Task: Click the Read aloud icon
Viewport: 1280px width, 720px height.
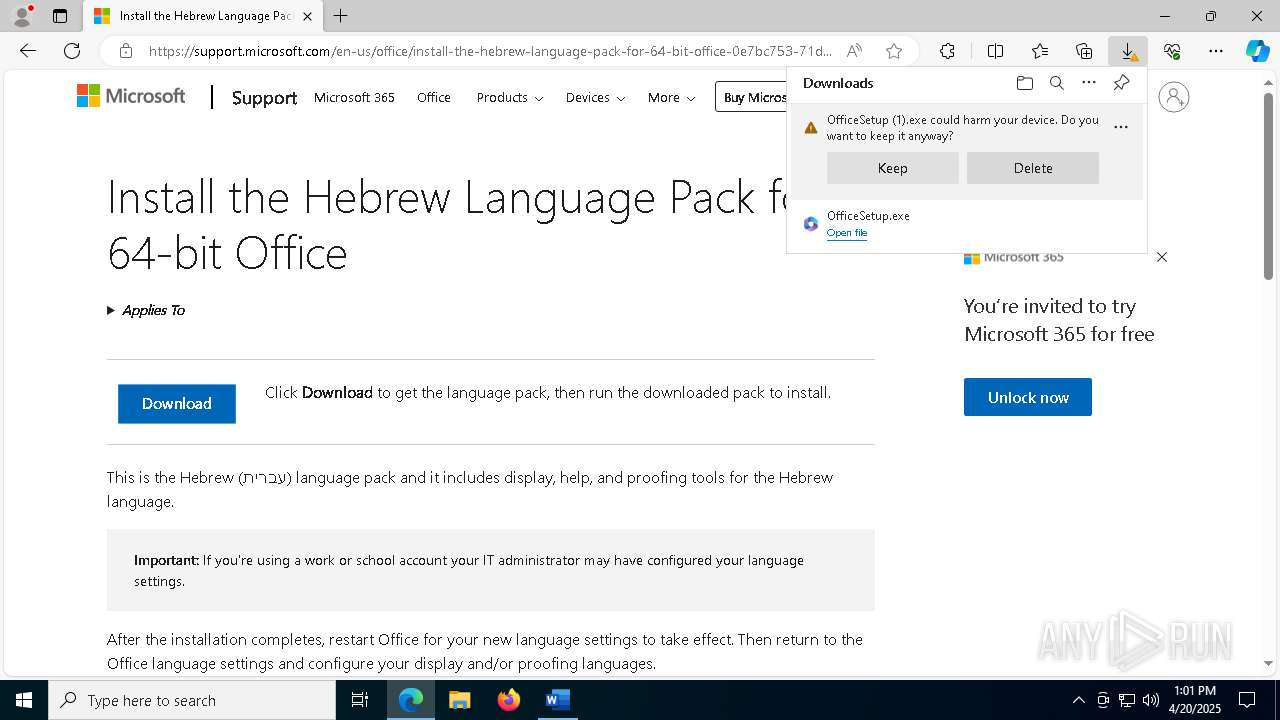Action: [x=854, y=51]
